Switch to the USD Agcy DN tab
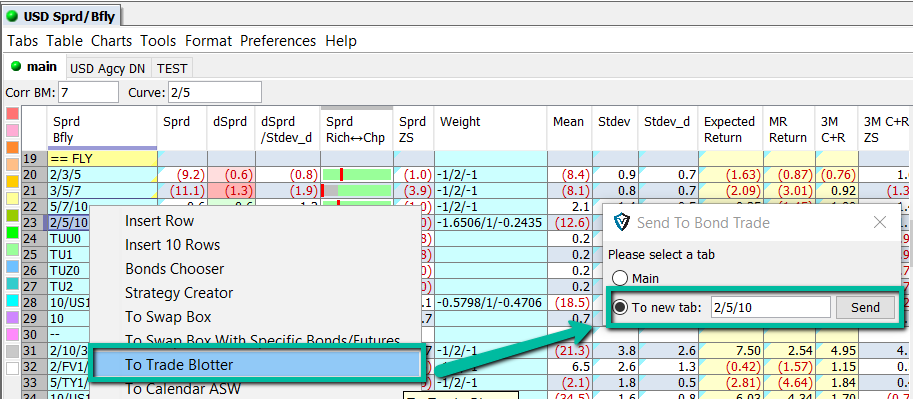The height and width of the screenshot is (399, 913). 108,69
